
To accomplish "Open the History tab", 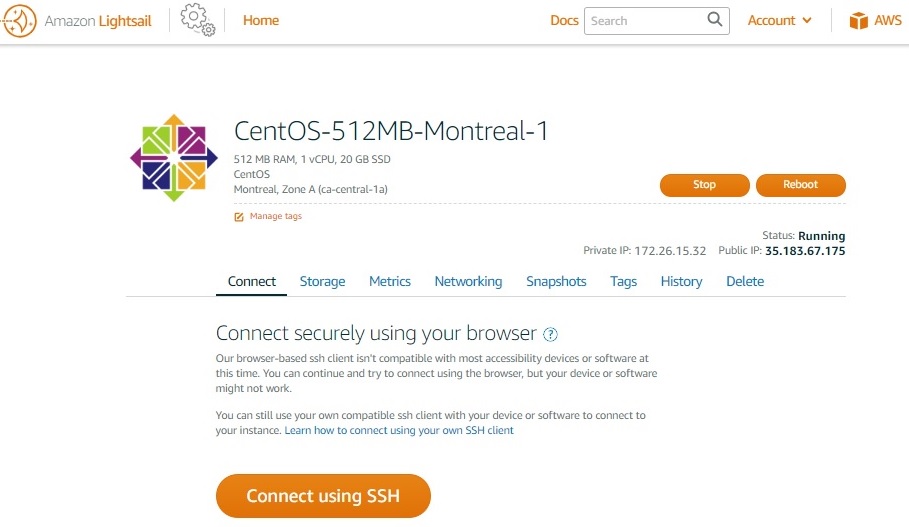I will click(x=681, y=282).
